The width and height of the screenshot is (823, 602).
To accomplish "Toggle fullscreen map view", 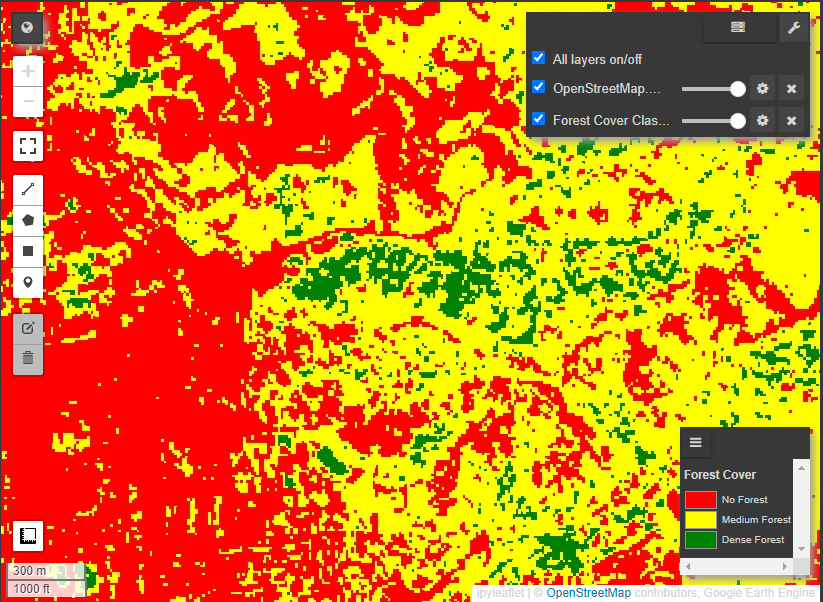I will [28, 146].
